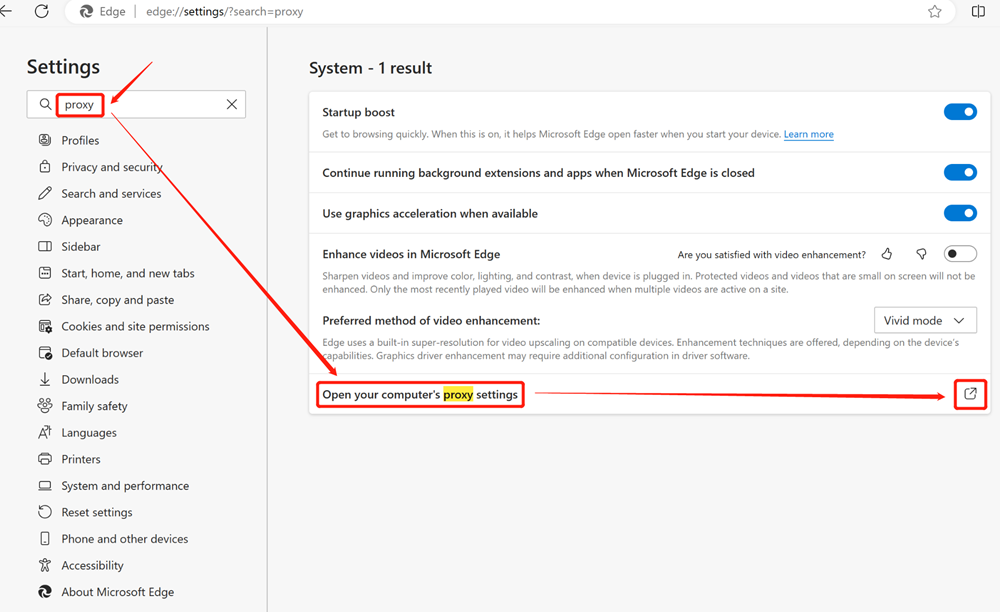This screenshot has height=612, width=1000.
Task: Open split screen icon in toolbar
Action: 978,11
